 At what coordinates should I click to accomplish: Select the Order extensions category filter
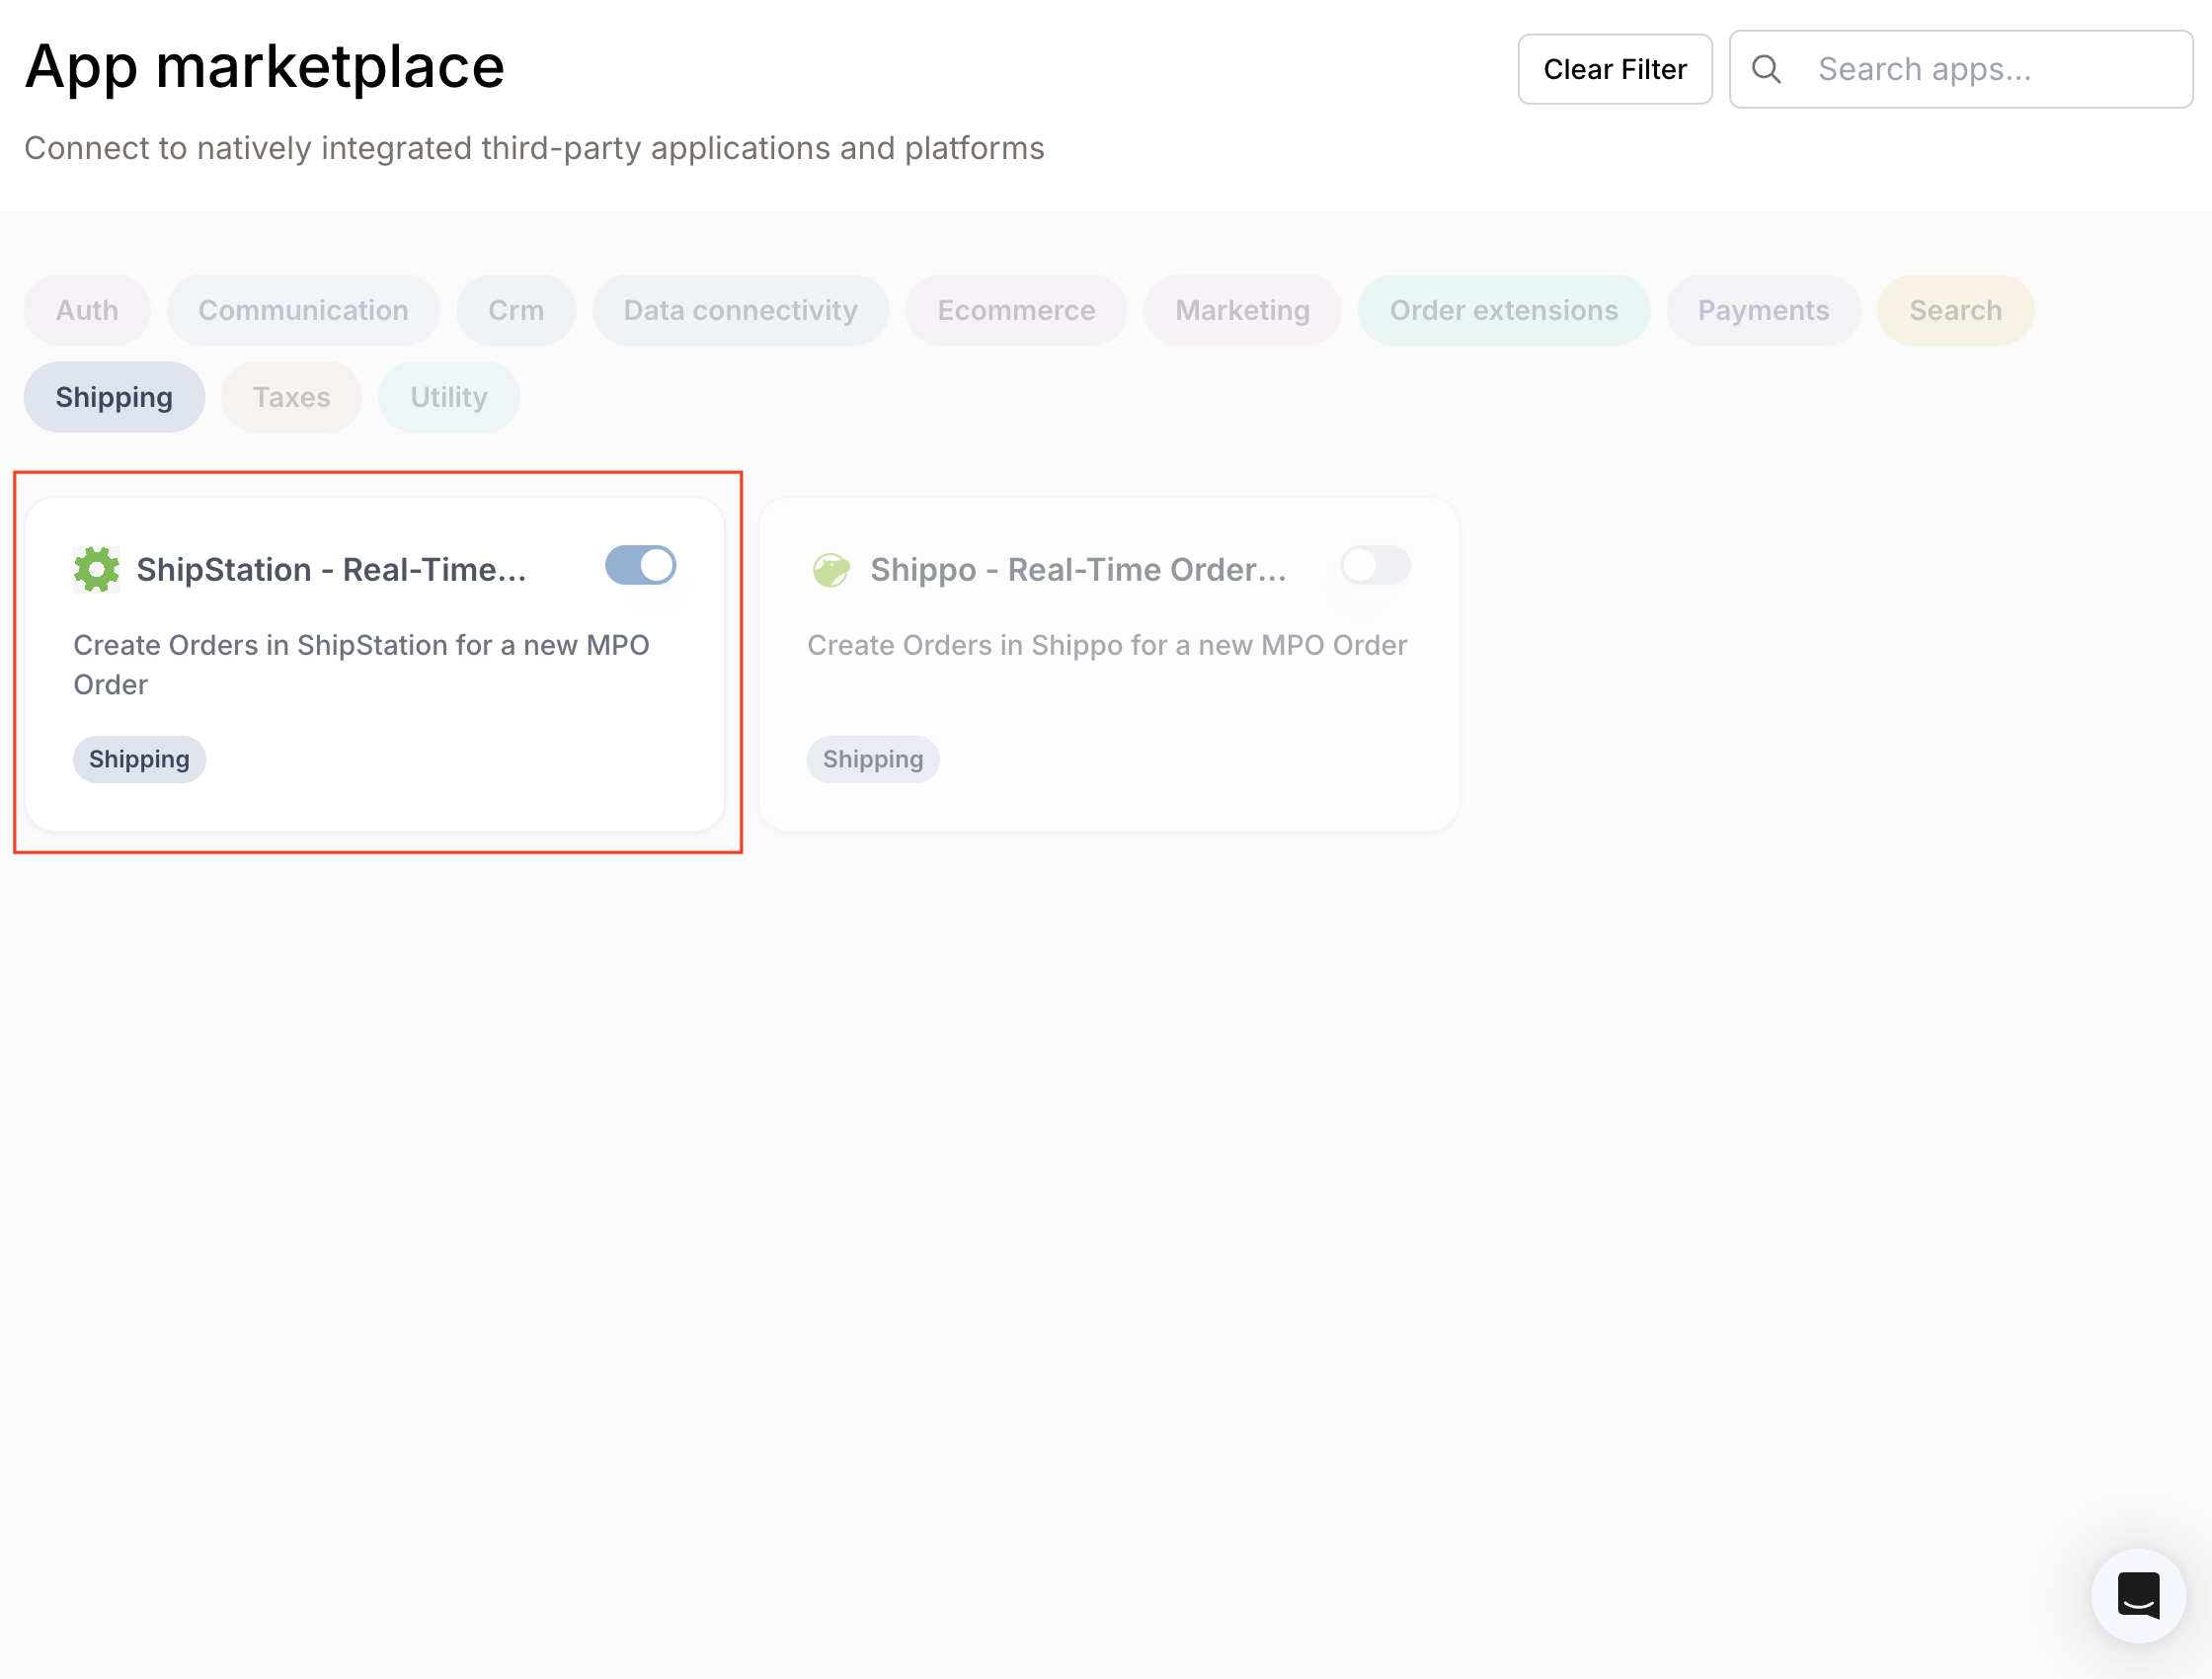(x=1503, y=310)
